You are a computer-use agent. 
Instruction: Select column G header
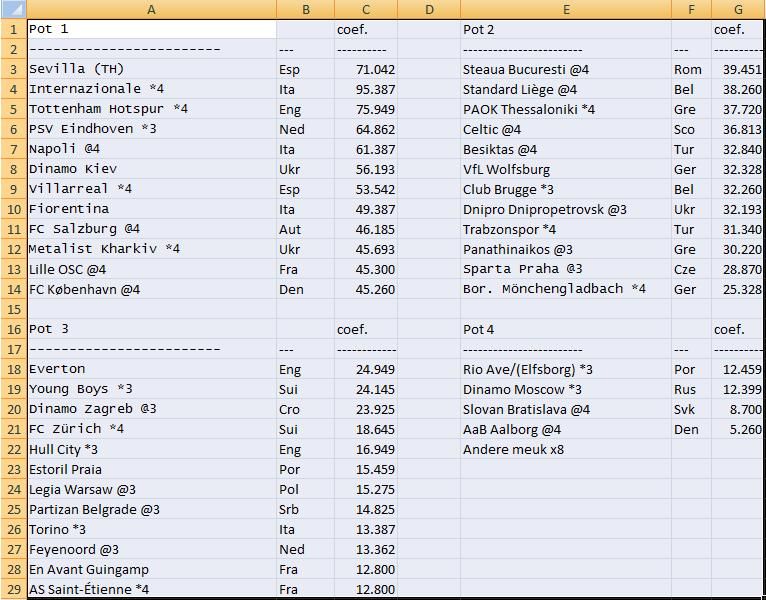point(738,9)
